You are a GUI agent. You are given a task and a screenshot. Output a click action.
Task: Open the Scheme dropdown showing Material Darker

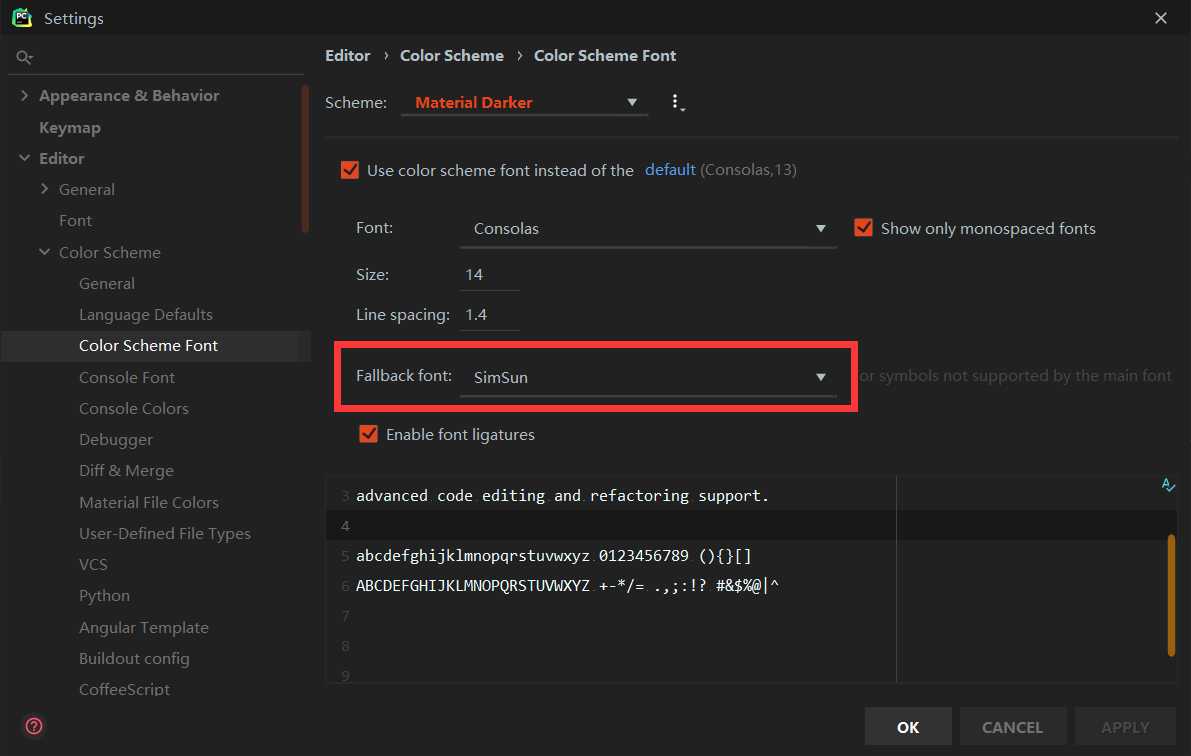[x=525, y=103]
